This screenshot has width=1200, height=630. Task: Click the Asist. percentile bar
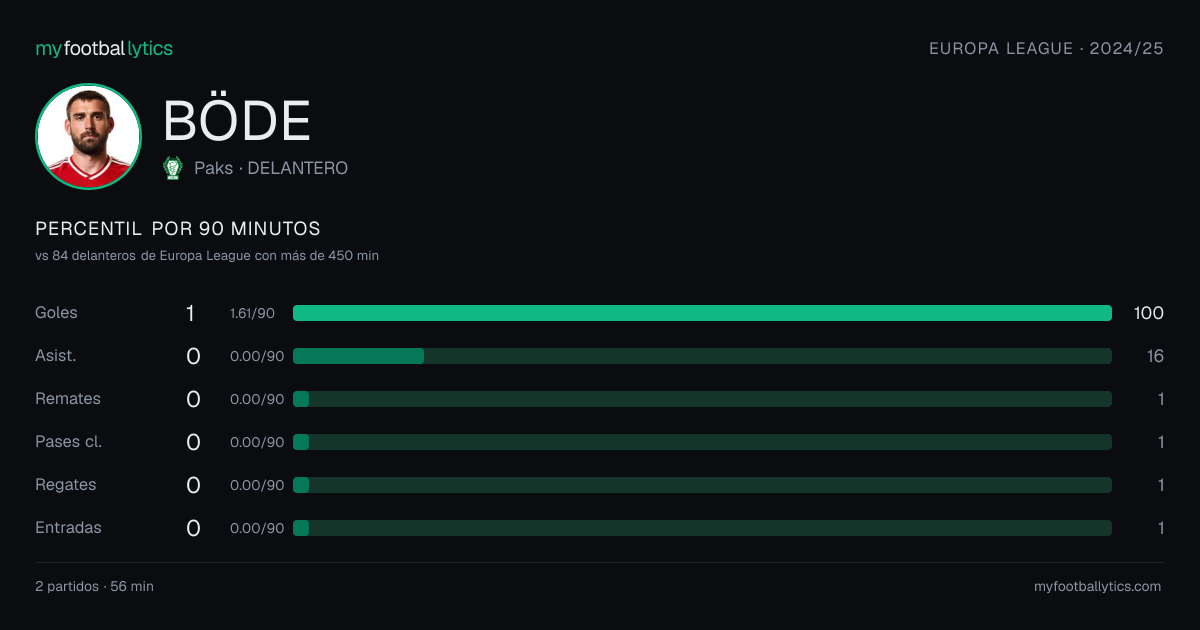[x=702, y=356]
